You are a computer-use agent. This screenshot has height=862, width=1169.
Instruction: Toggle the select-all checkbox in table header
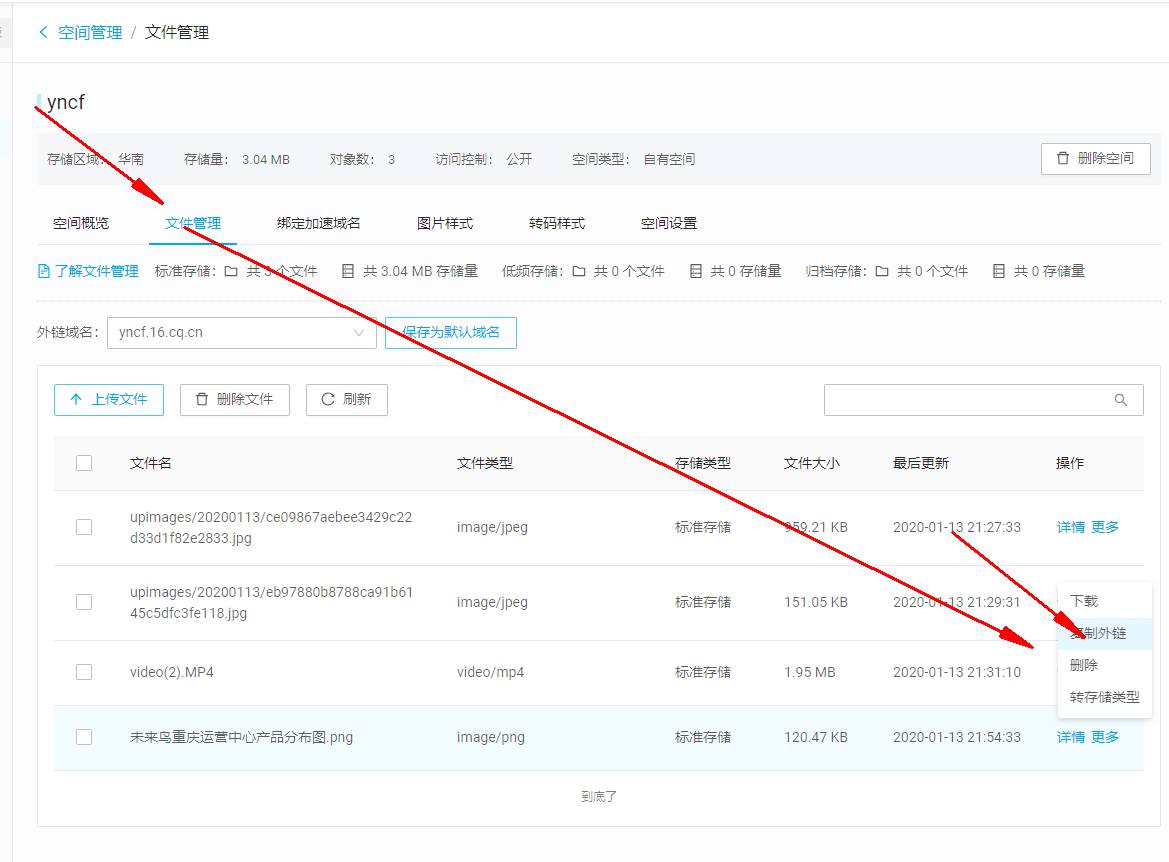84,463
